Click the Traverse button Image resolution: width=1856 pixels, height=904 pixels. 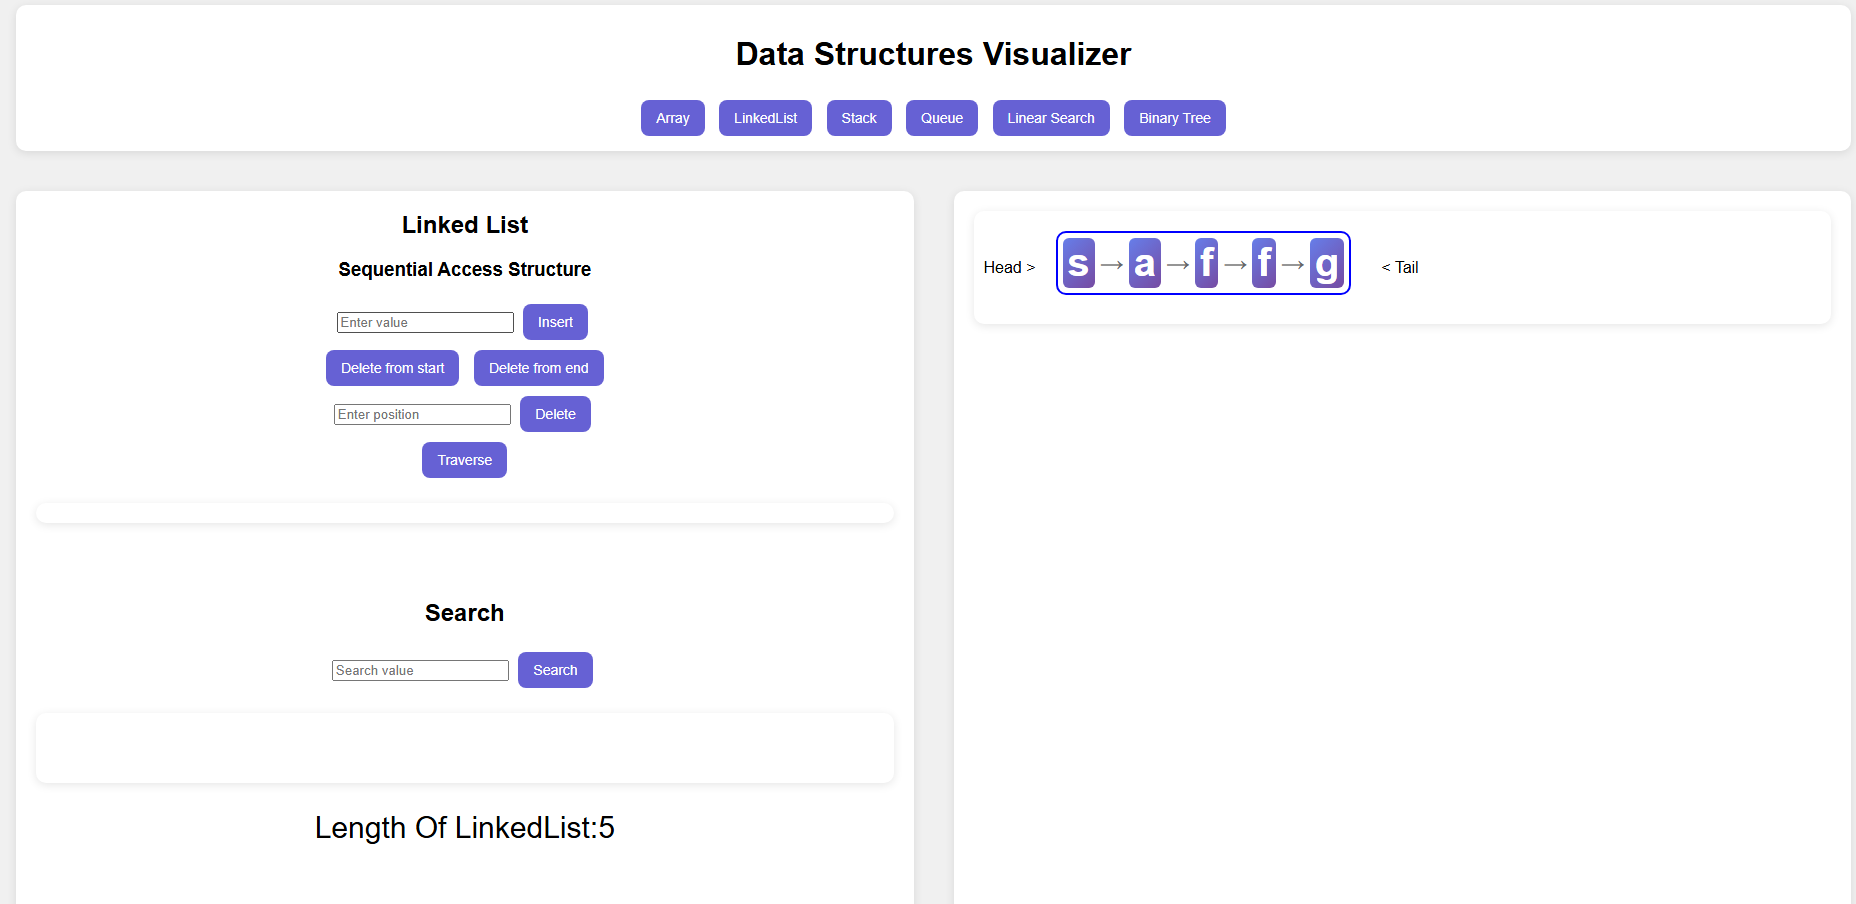pos(464,460)
